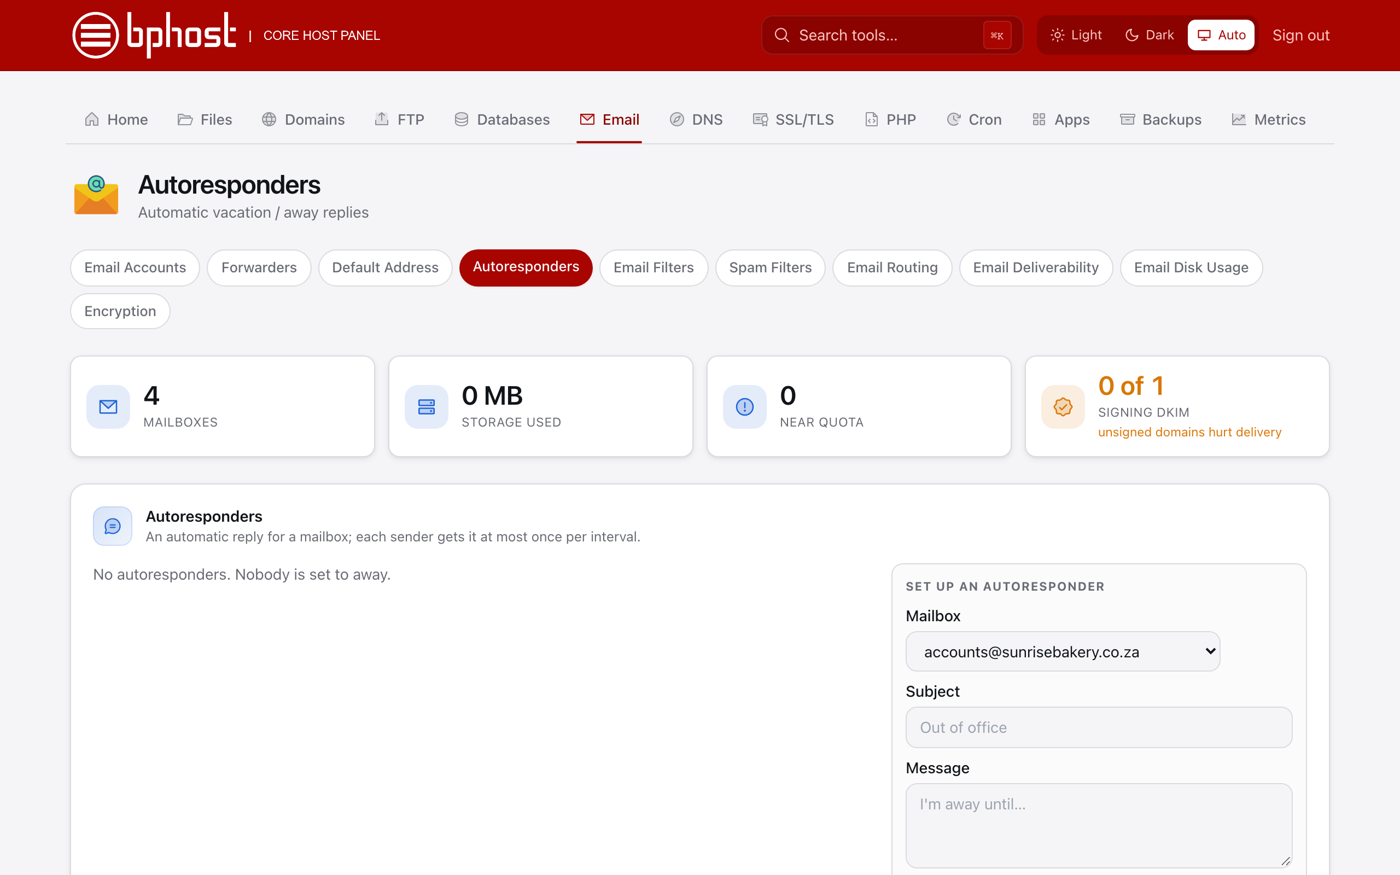Open Spam Filters section

pyautogui.click(x=771, y=267)
